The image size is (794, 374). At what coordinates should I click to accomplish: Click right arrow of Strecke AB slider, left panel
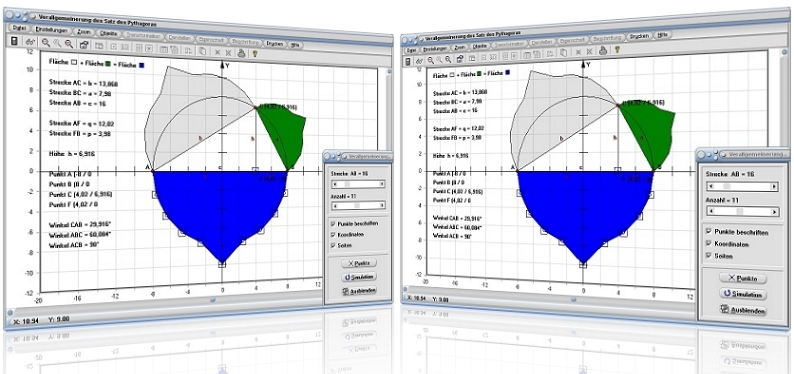pyautogui.click(x=382, y=184)
